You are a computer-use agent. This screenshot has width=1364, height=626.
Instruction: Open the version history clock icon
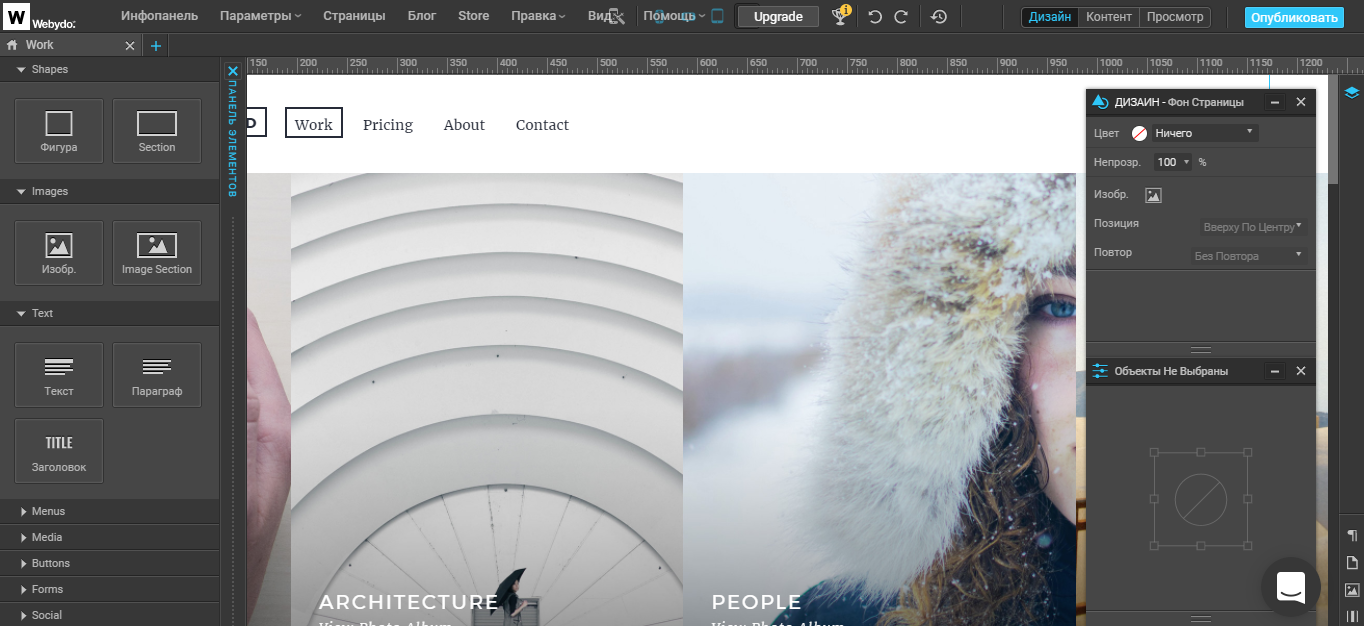(938, 17)
